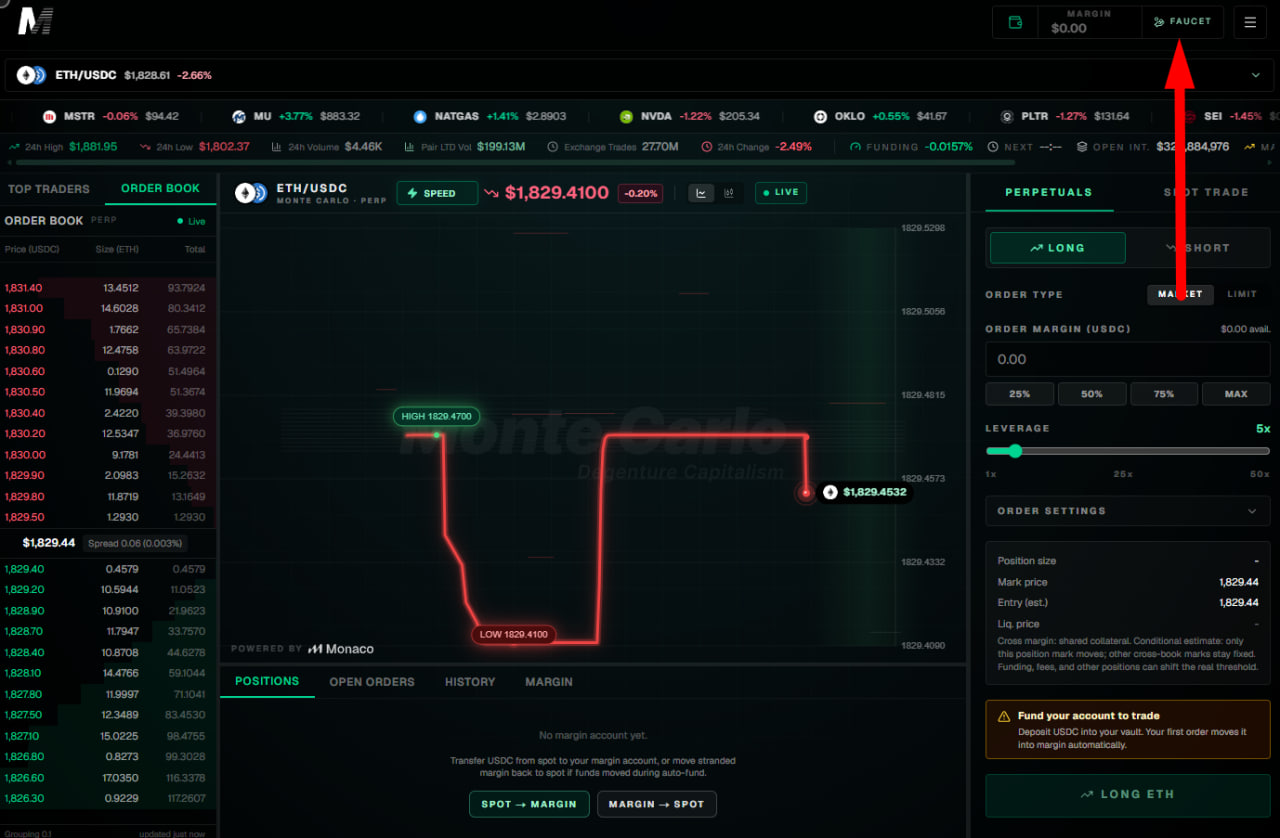Click the NATGAS ticker icon
Viewport: 1280px width, 838px height.
(420, 116)
